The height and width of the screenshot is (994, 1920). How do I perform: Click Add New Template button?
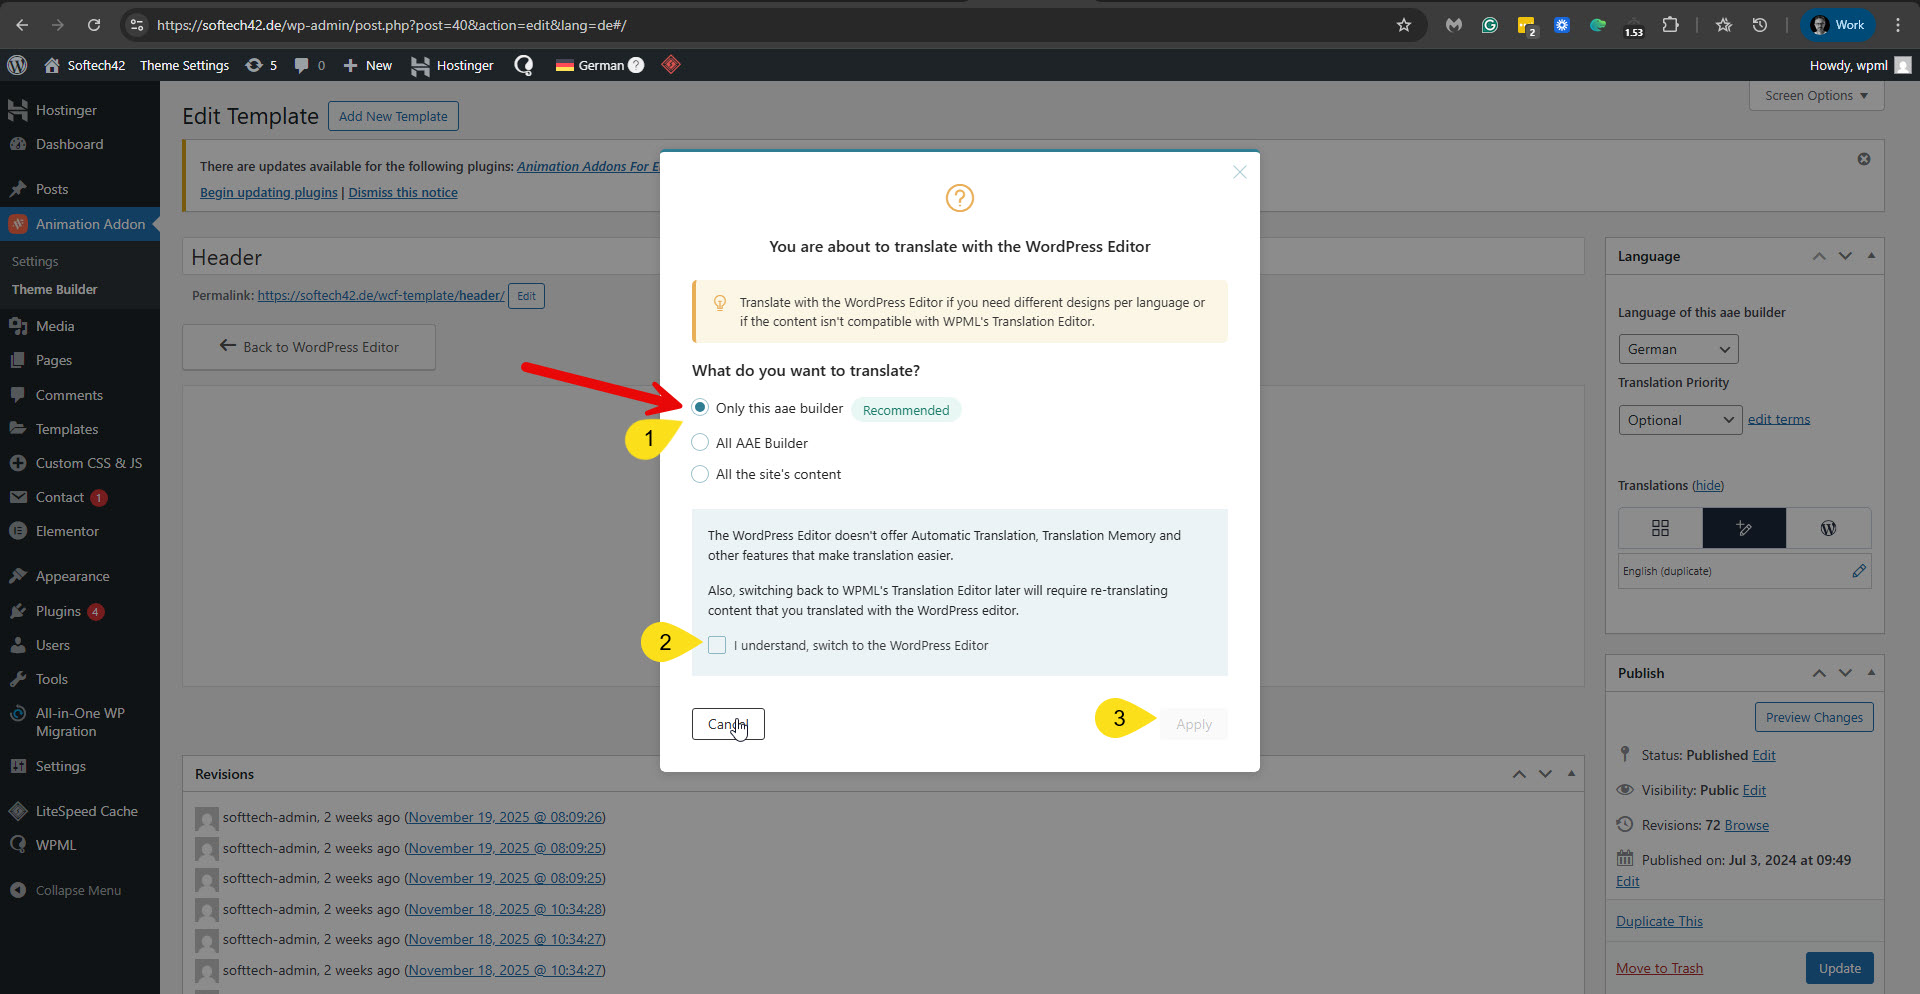pyautogui.click(x=393, y=116)
